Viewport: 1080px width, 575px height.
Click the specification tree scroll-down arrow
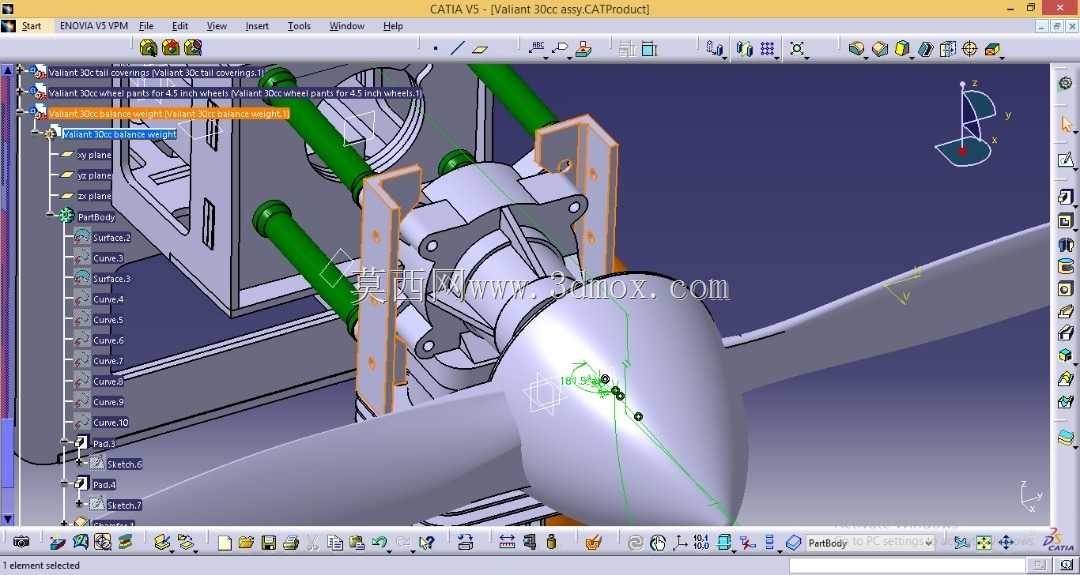(7, 519)
